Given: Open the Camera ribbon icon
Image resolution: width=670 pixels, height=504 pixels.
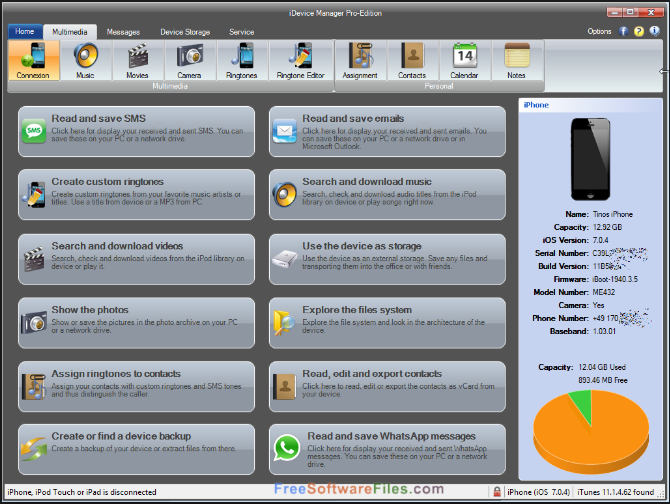Looking at the screenshot, I should point(190,60).
